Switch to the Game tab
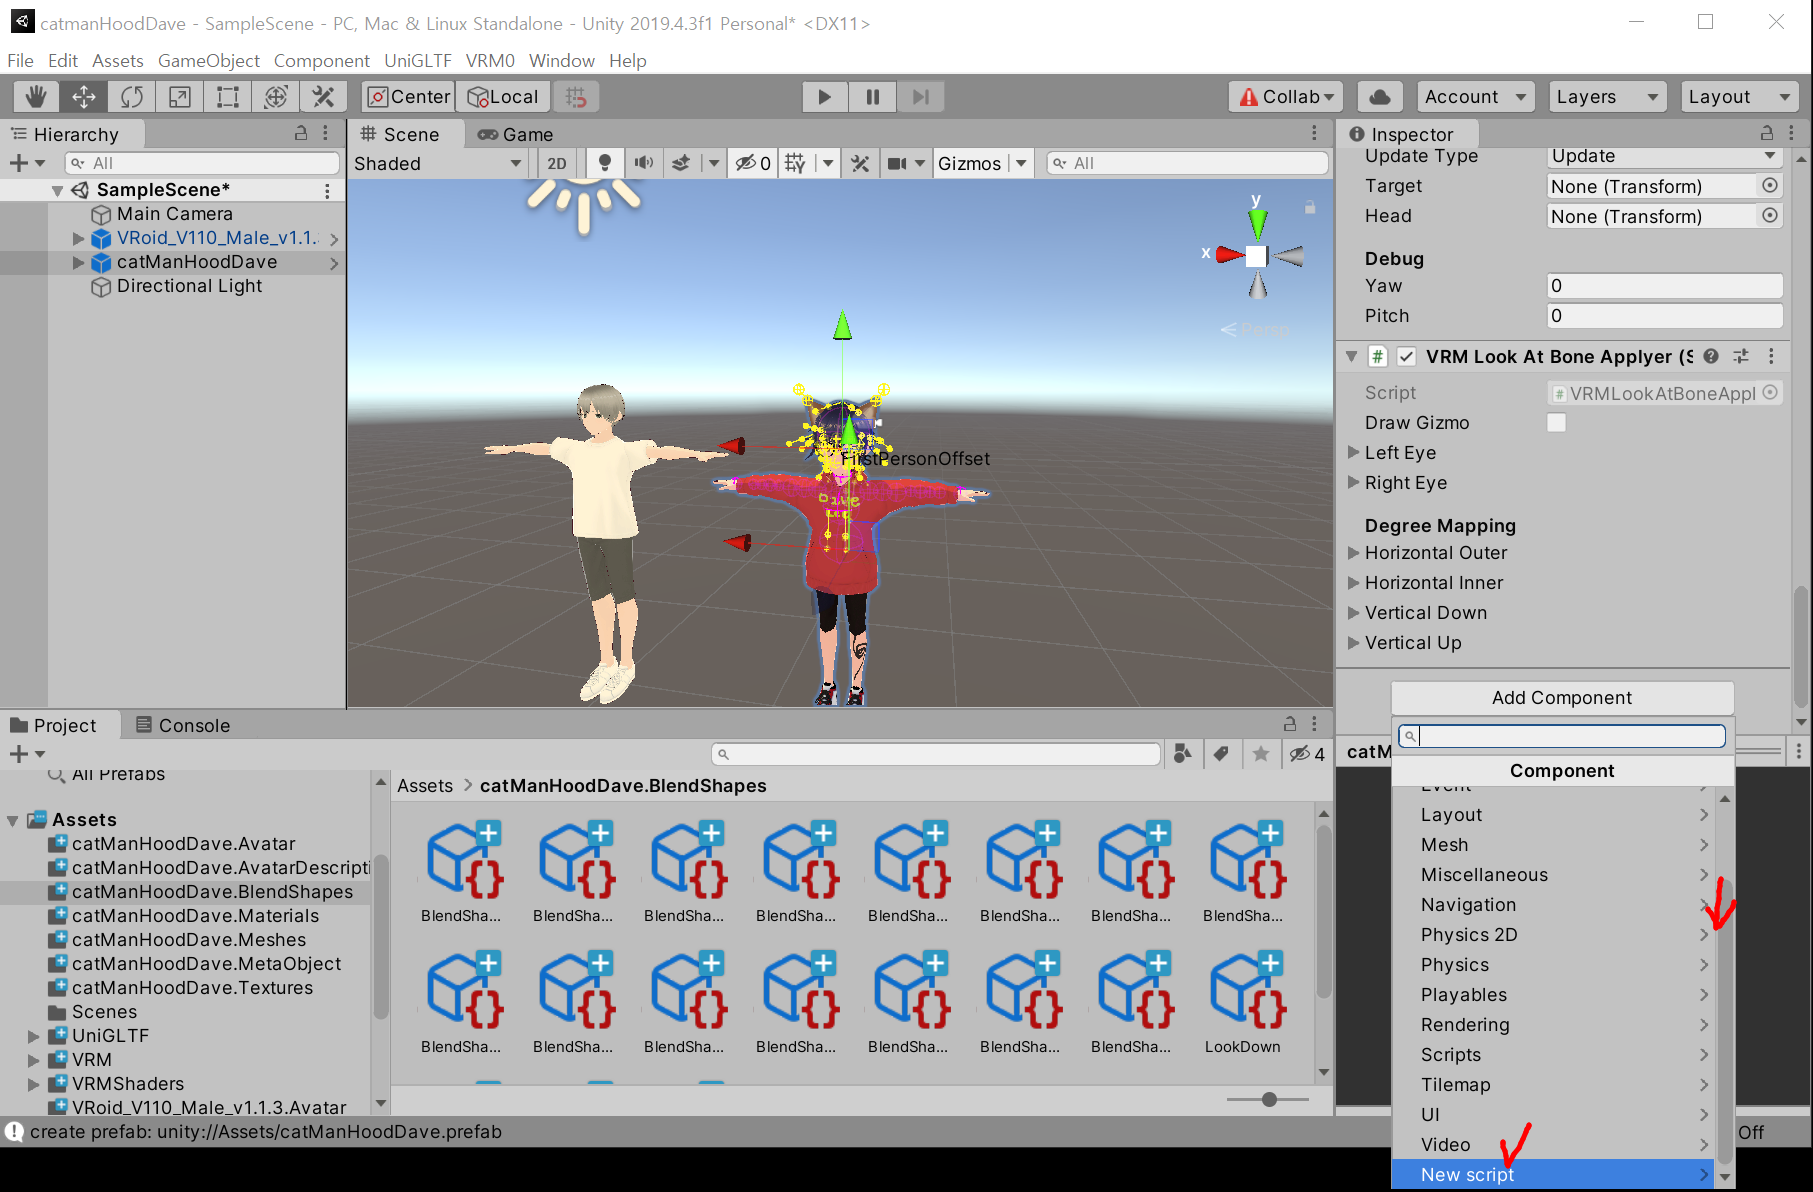The height and width of the screenshot is (1192, 1813). 515,134
